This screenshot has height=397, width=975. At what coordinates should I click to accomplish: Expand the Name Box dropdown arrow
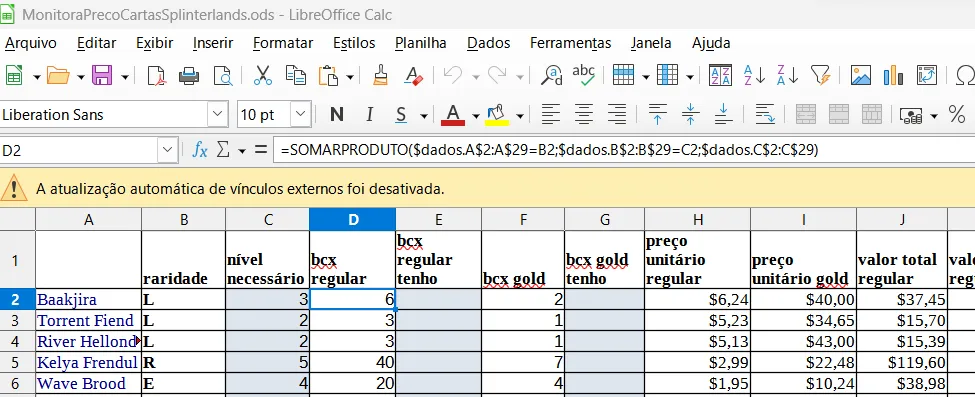pyautogui.click(x=168, y=150)
